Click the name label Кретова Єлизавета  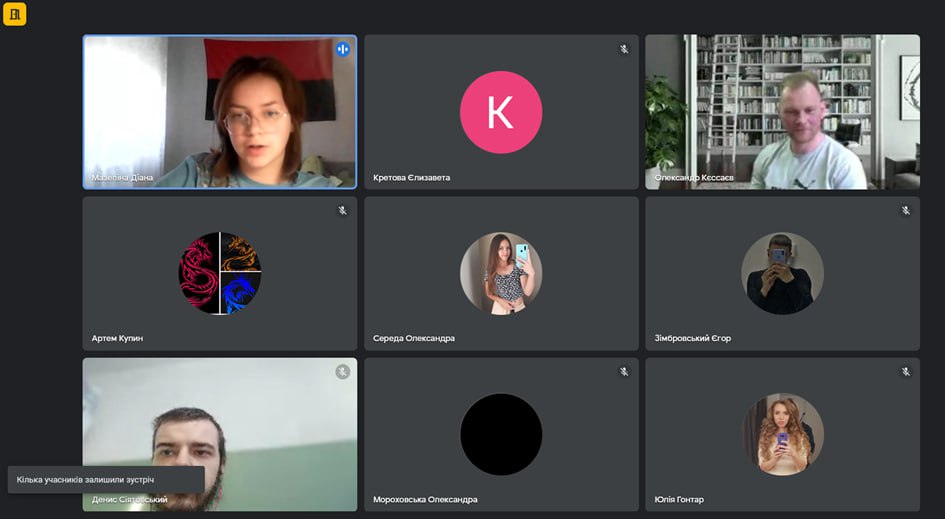412,178
